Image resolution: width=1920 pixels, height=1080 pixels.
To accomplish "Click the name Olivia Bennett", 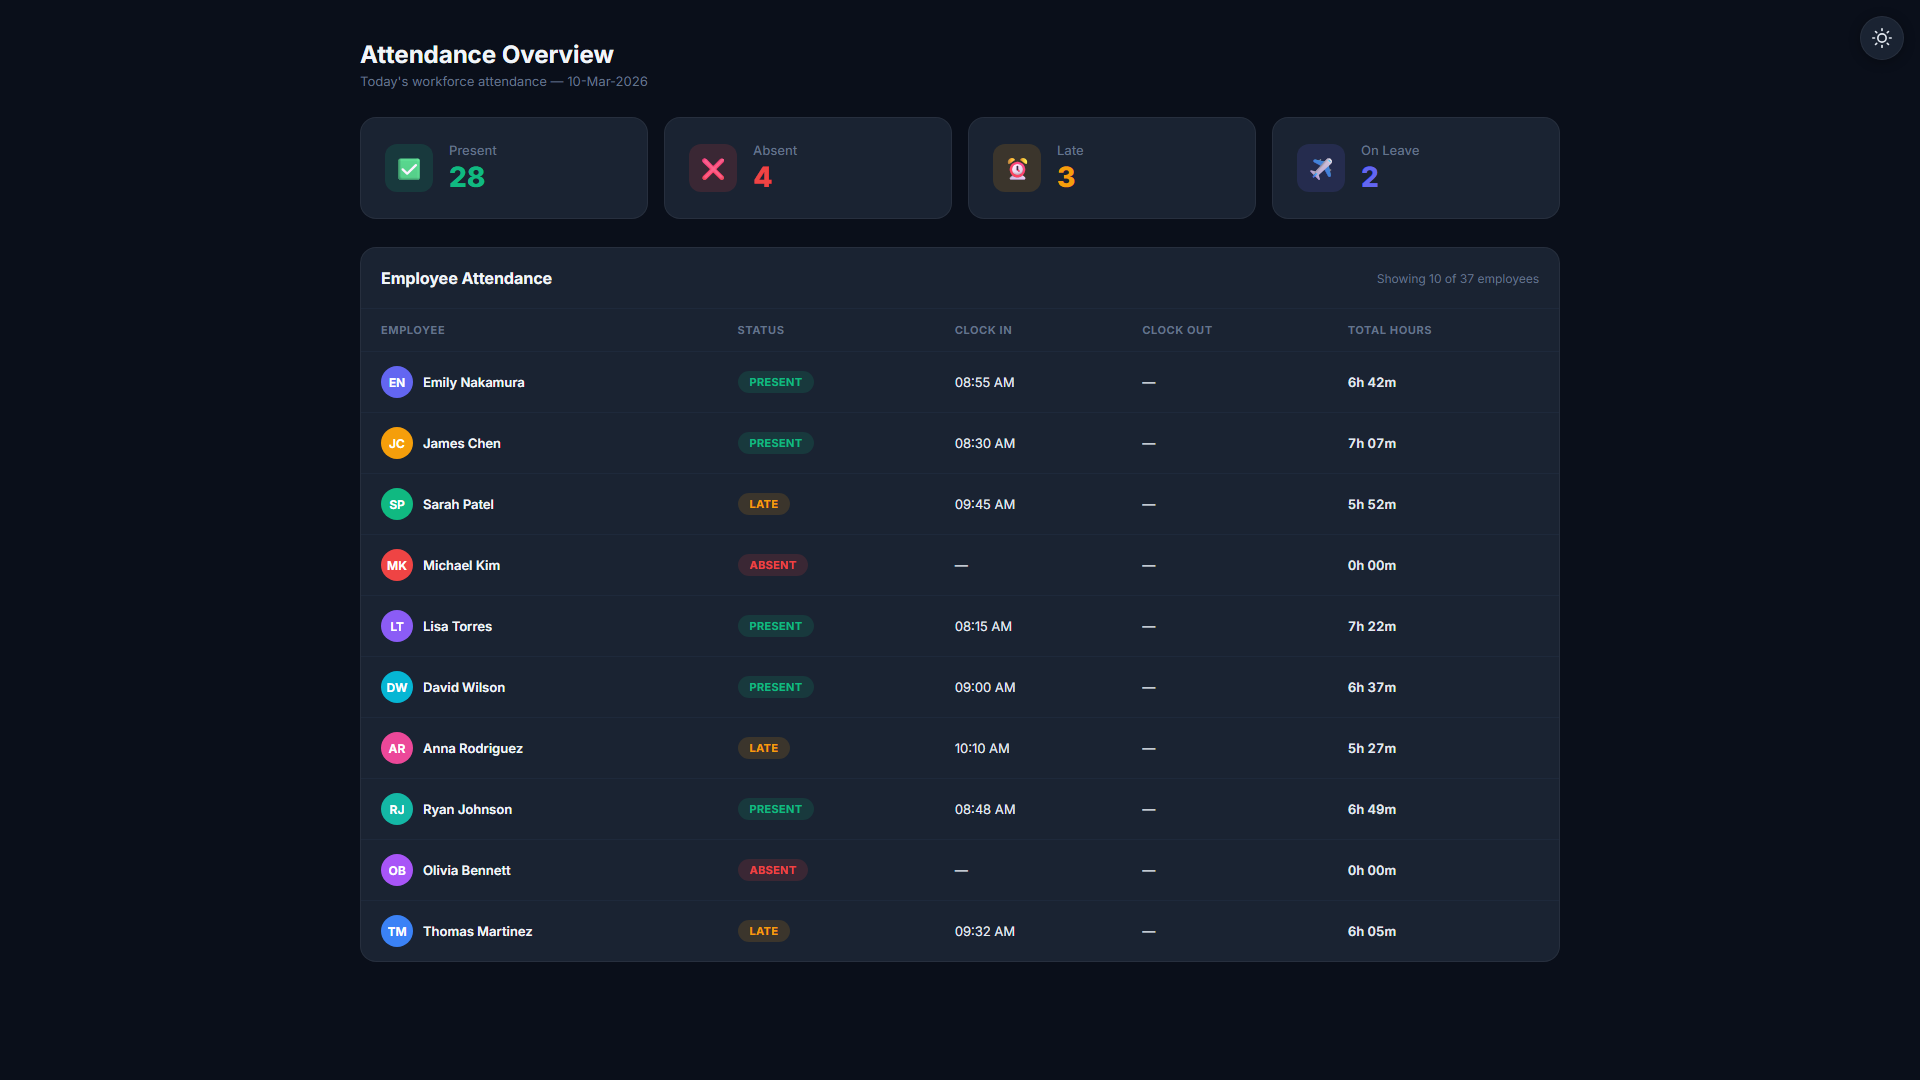I will 467,870.
